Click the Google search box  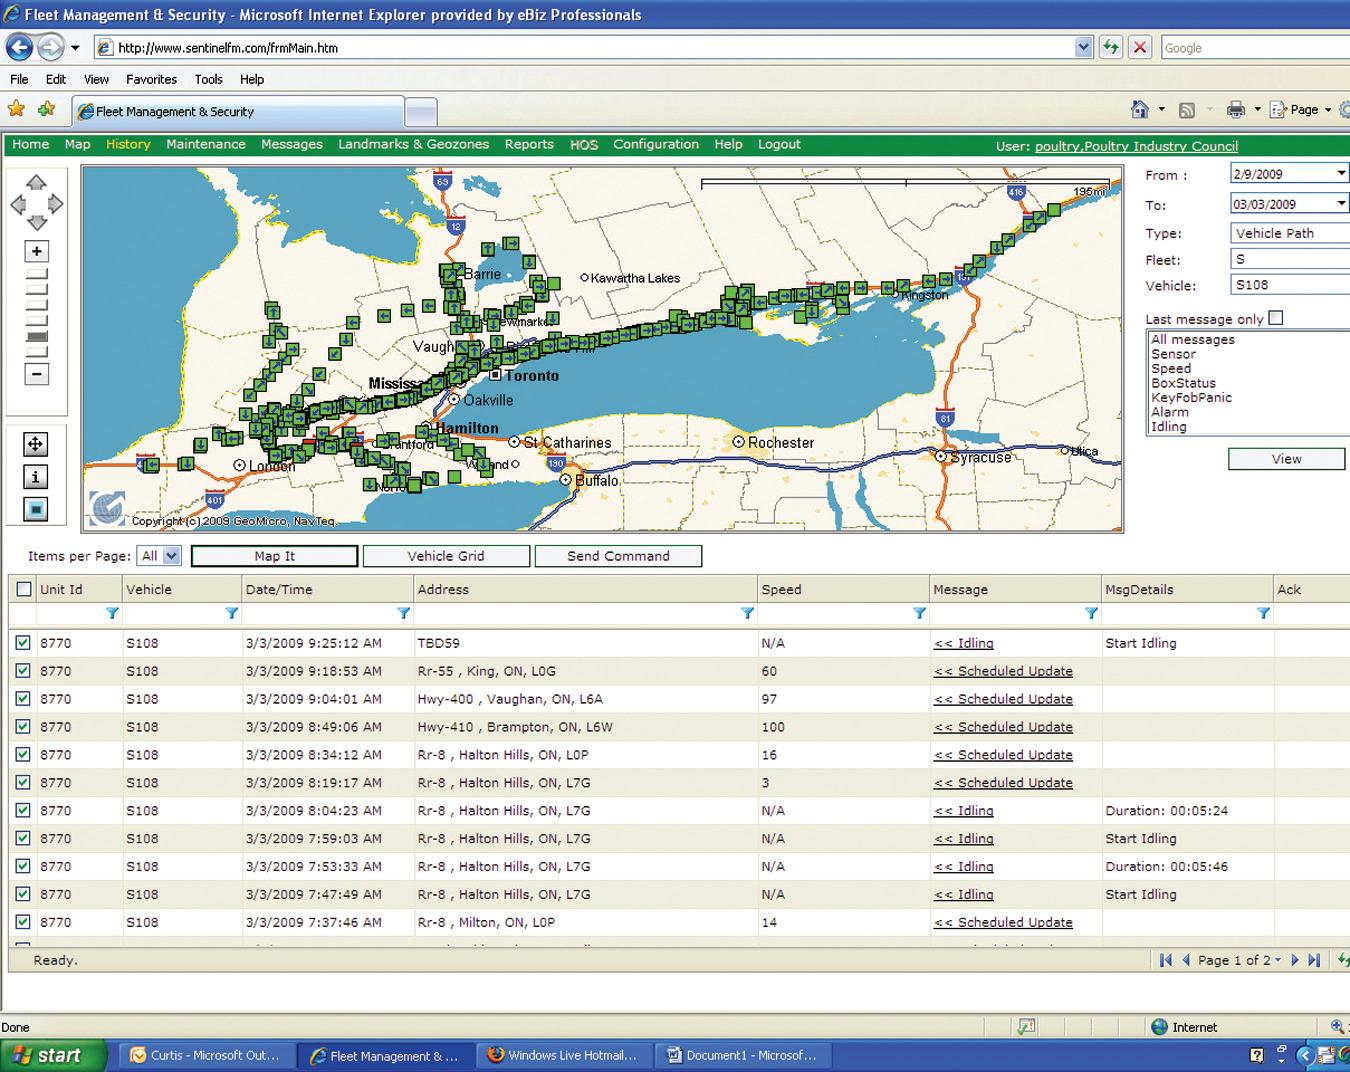coord(1254,47)
